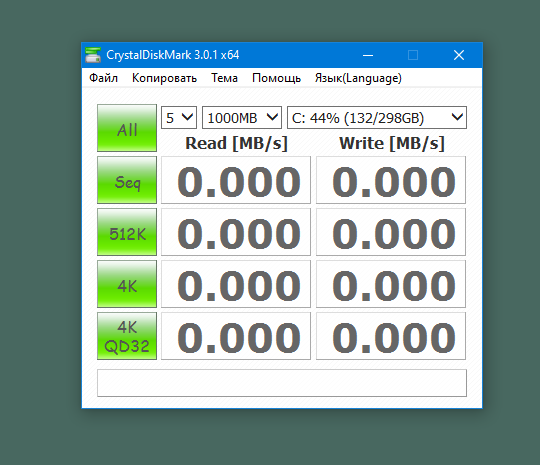Open the Язык(Language) menu

pos(358,78)
